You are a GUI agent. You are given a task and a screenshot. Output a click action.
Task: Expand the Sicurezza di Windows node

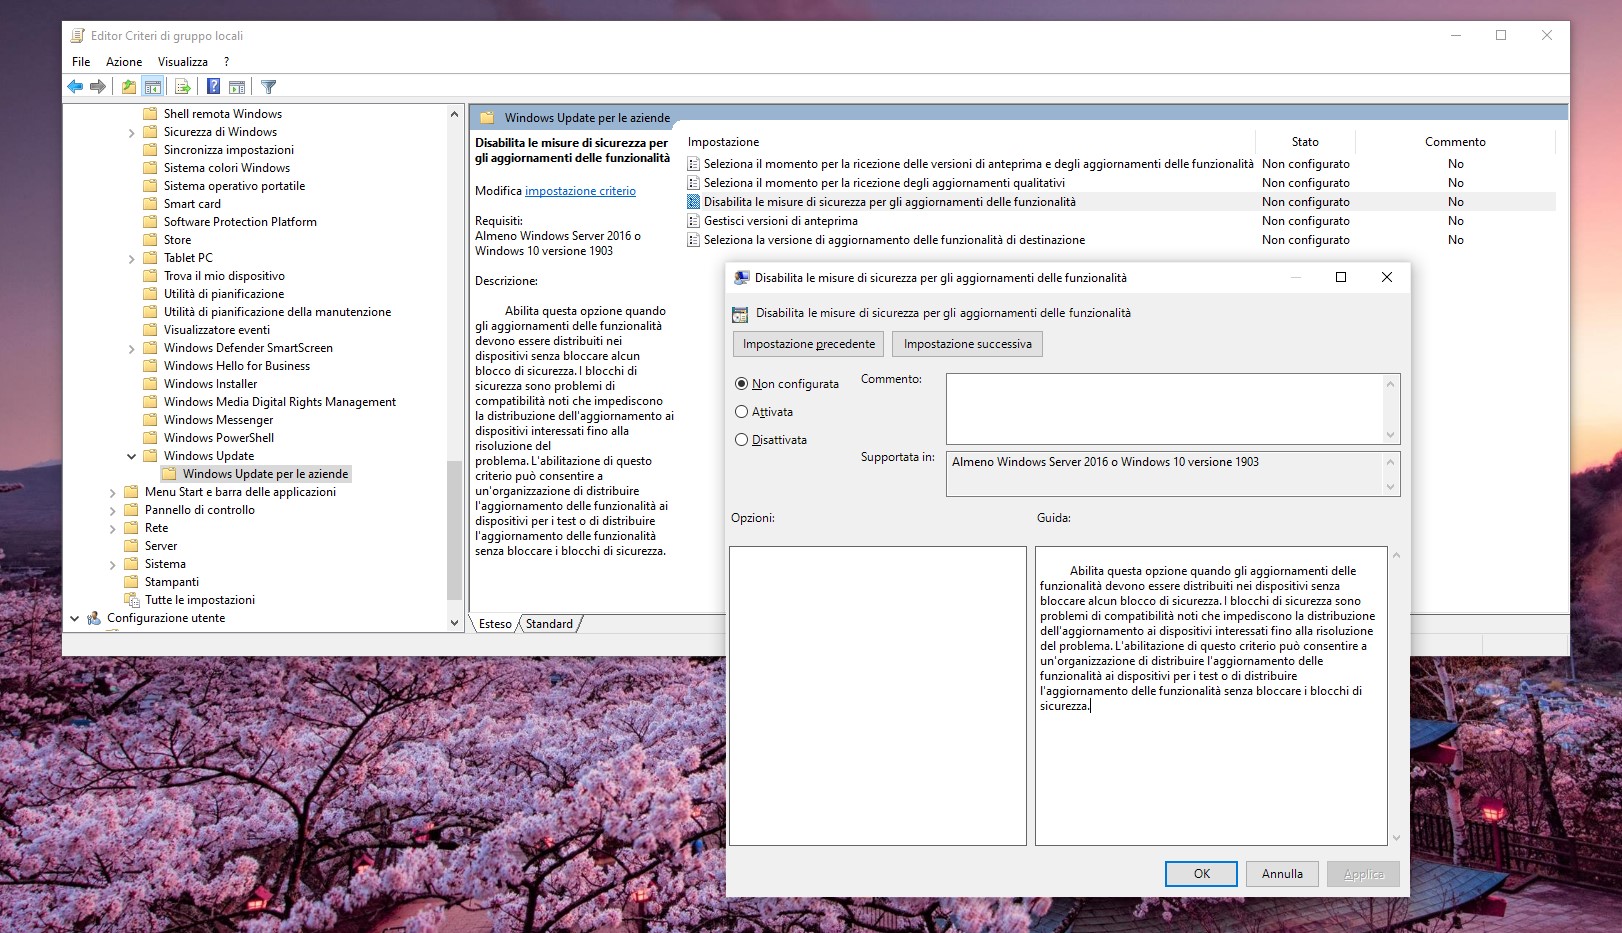(x=132, y=133)
